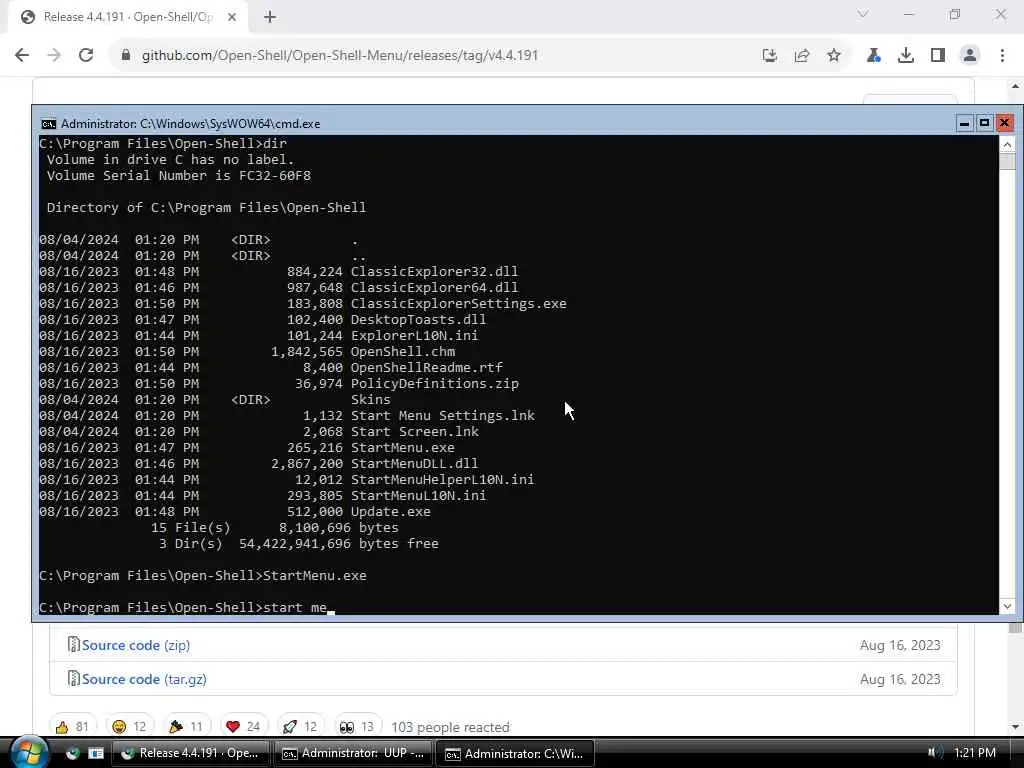Go back with browser back arrow
Screen dimensions: 1024x768
point(22,56)
